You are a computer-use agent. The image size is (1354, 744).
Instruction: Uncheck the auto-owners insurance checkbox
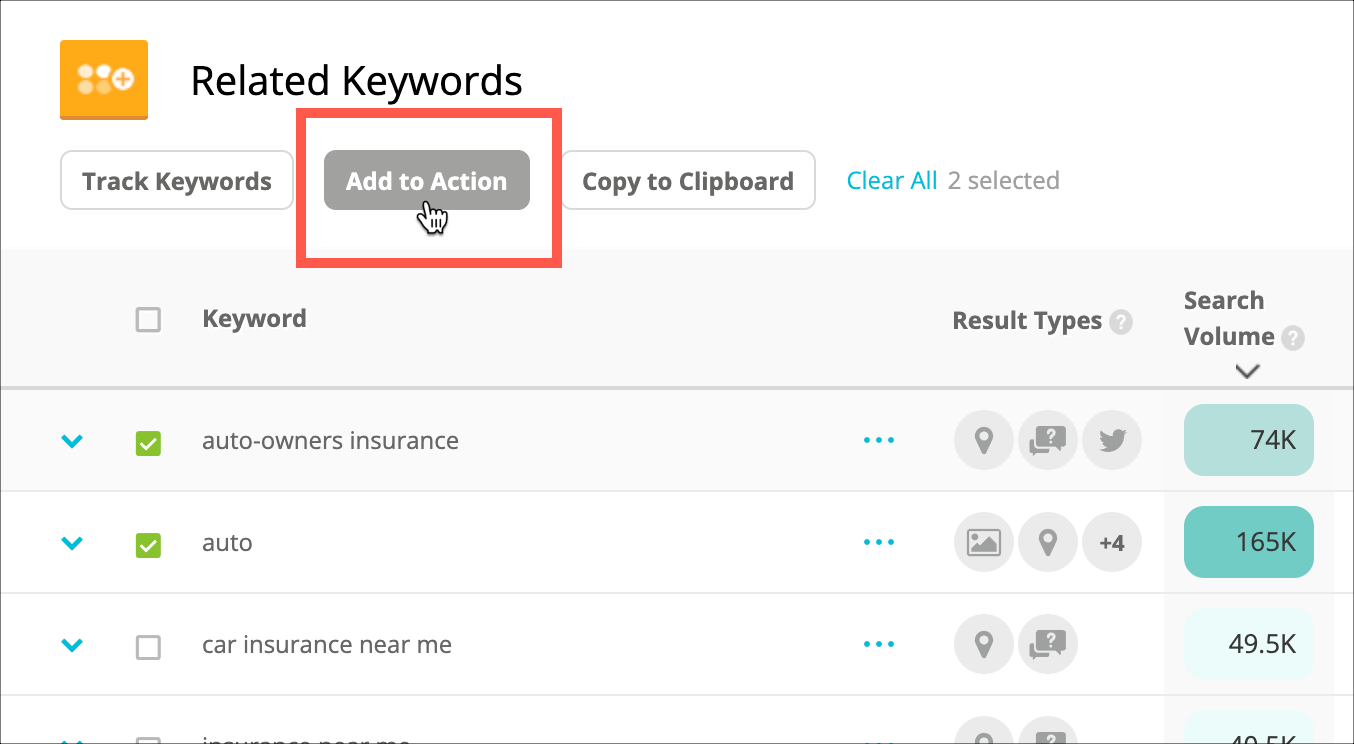148,443
